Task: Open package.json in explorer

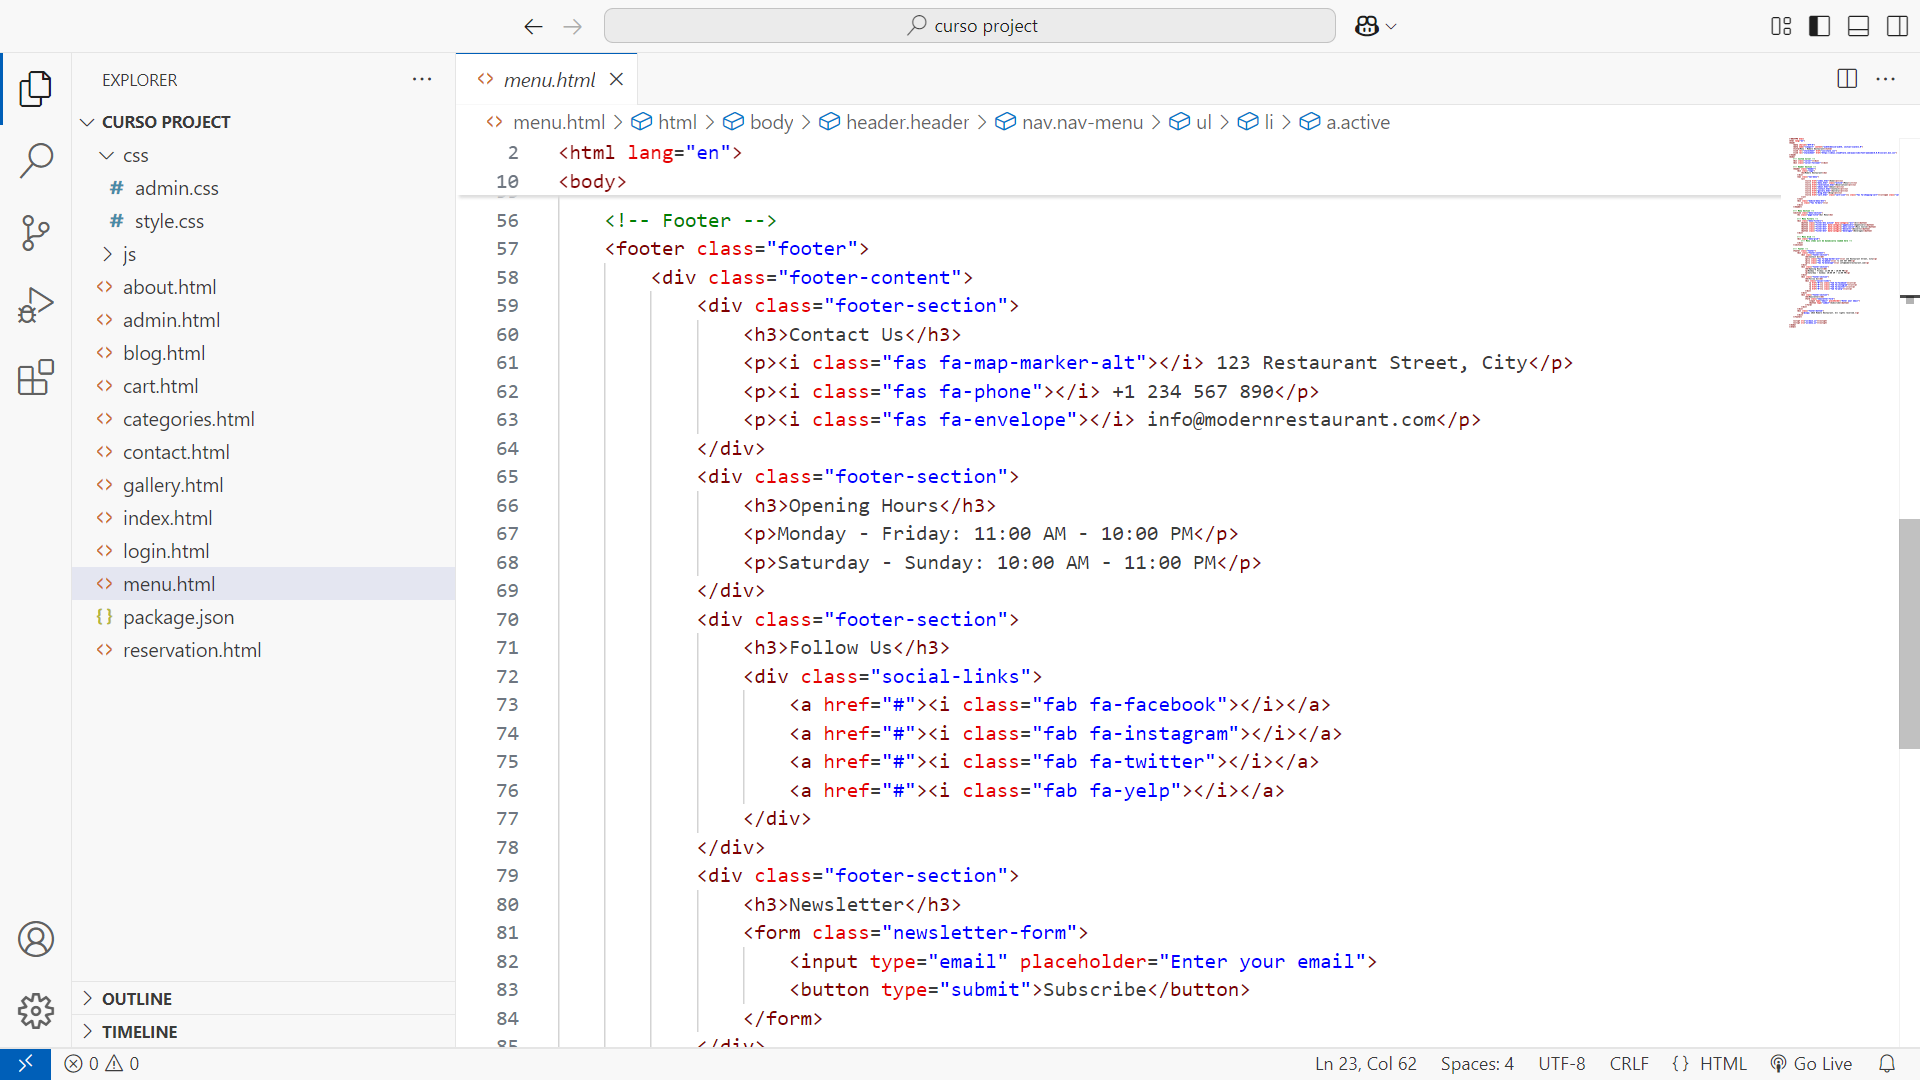Action: pos(264,617)
